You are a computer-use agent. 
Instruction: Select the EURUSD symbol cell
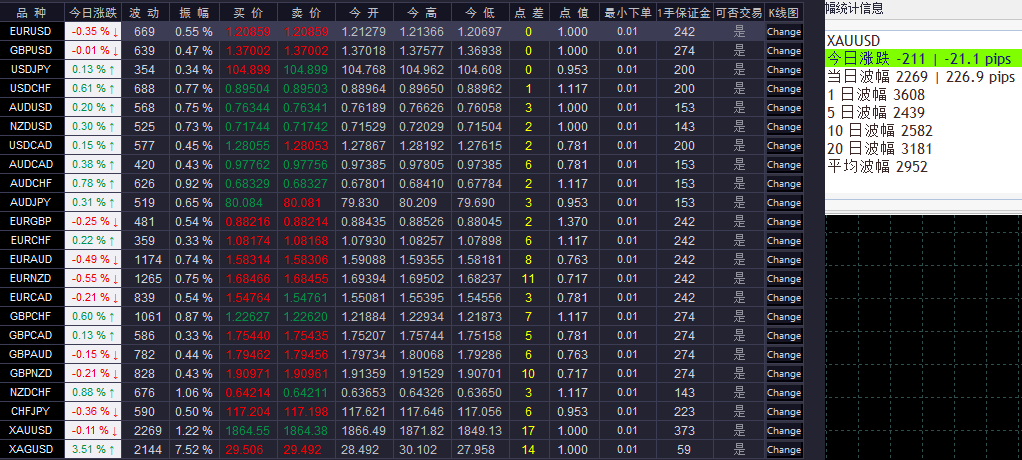32,31
